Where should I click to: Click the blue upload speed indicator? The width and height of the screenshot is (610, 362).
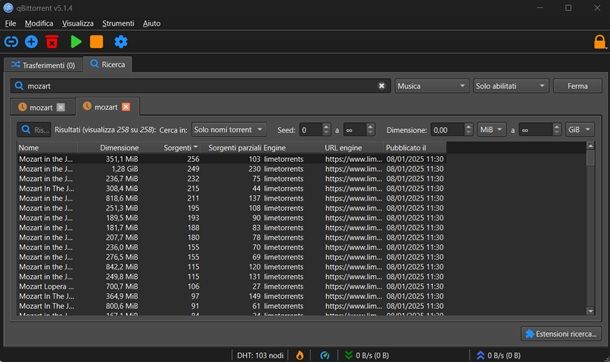click(498, 355)
